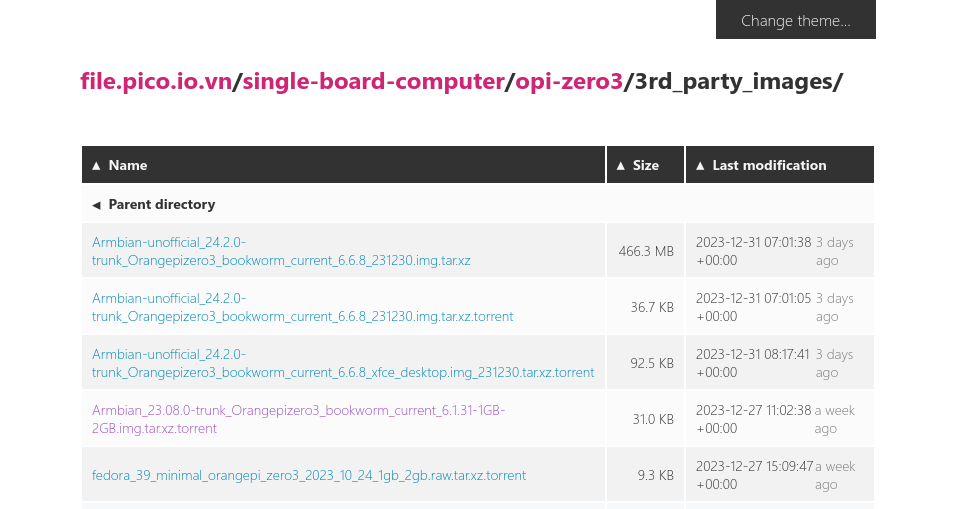Open the Change theme menu

click(x=795, y=21)
